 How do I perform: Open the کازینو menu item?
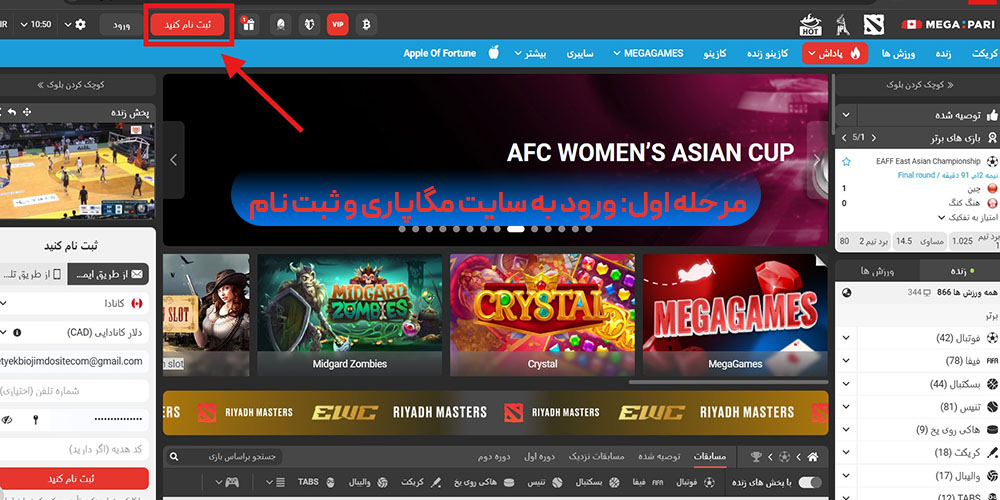[x=715, y=54]
